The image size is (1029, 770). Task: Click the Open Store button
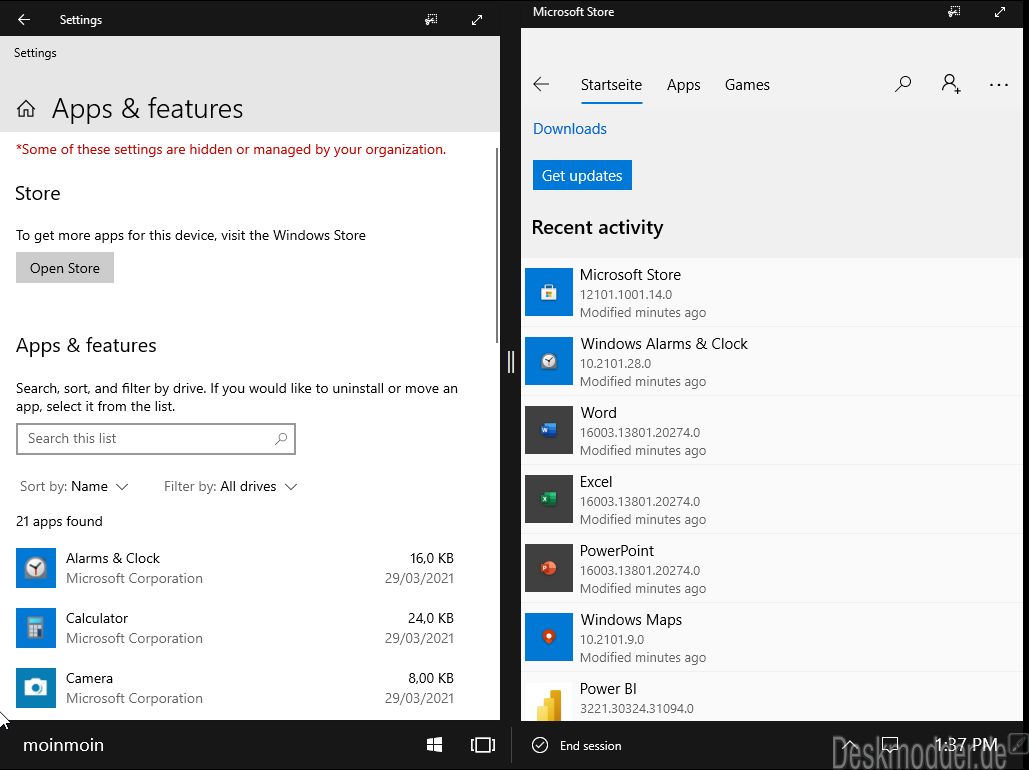65,268
